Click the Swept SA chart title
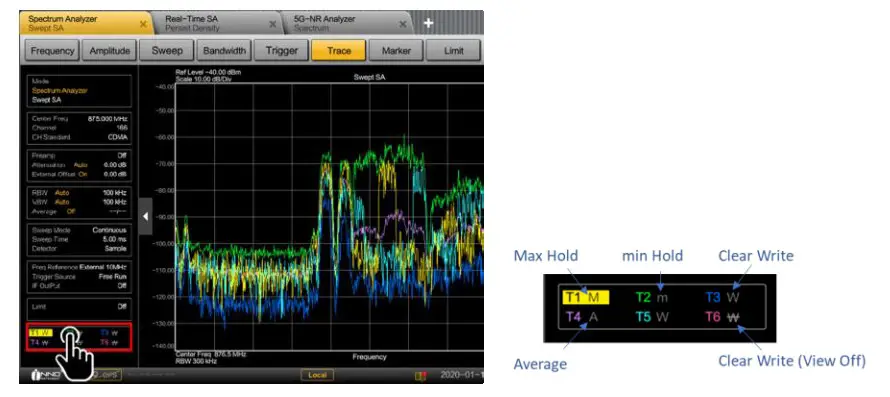This screenshot has width=890, height=397. (370, 77)
